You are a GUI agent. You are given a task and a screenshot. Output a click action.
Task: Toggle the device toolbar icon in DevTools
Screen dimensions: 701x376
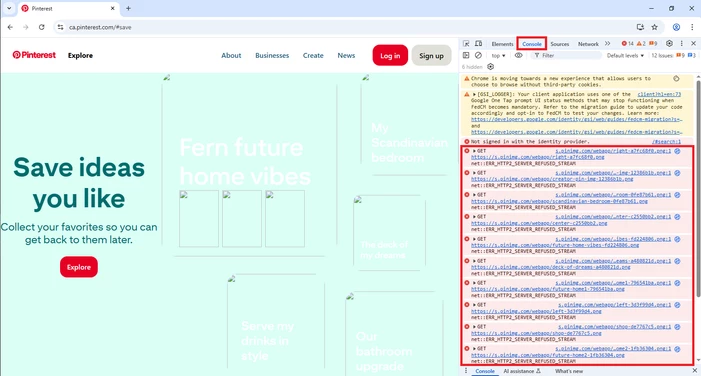(x=478, y=44)
